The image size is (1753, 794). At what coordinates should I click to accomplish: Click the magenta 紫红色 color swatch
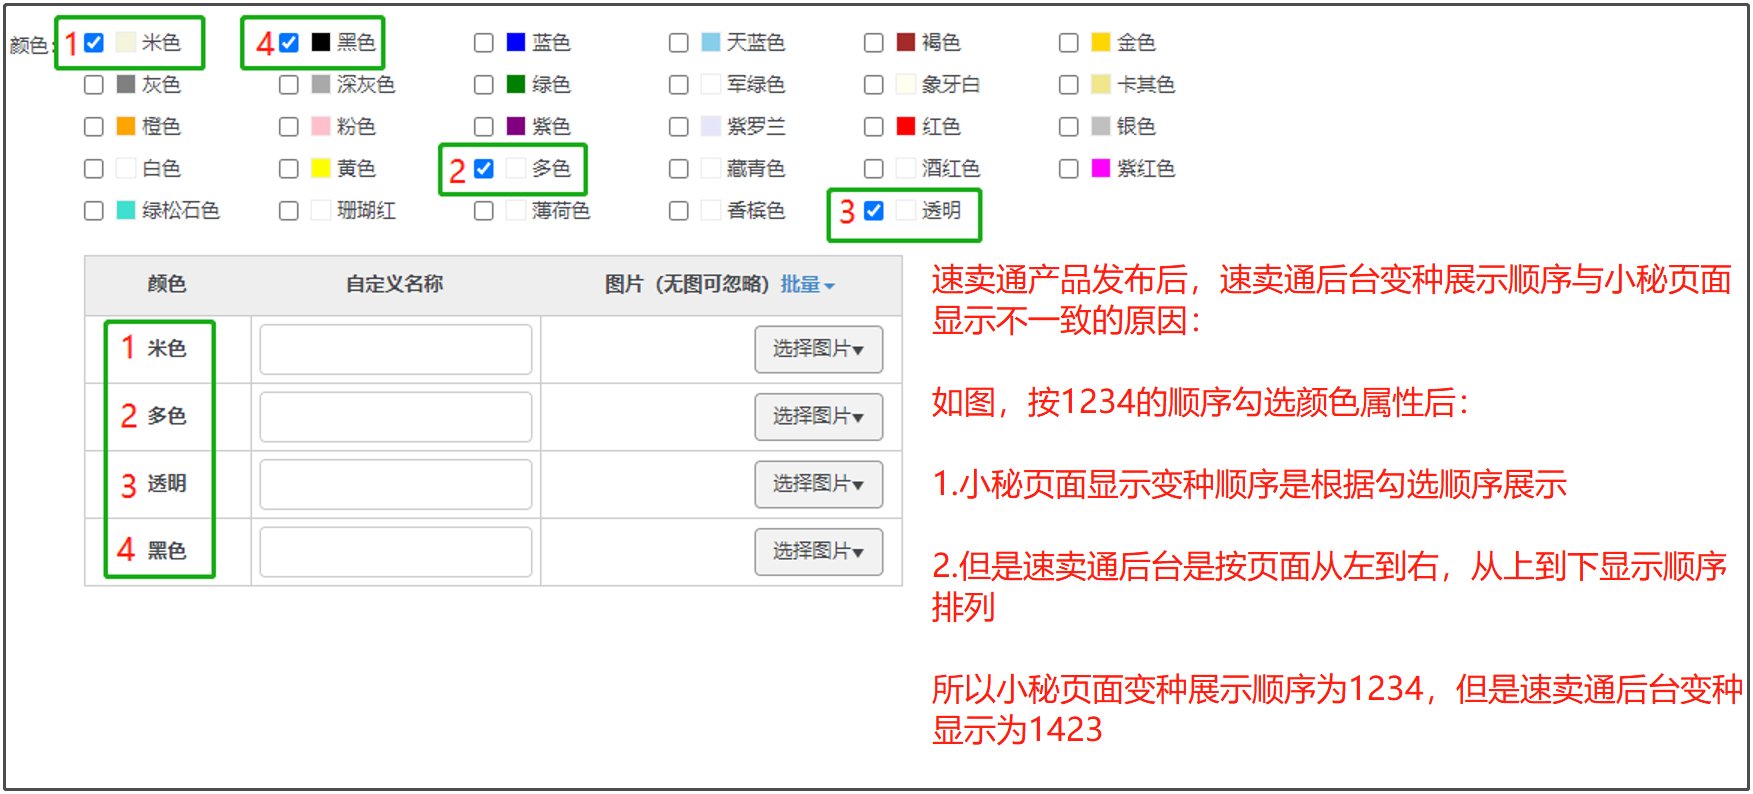coord(1101,168)
